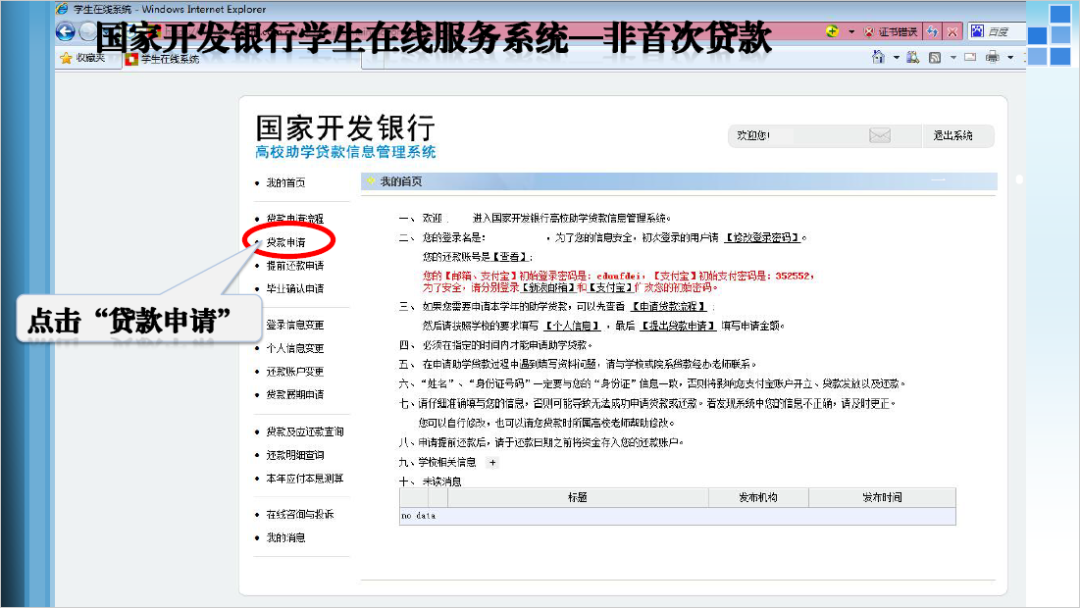Open the address bar dropdown arrow
Viewport: 1080px width, 608px height.
[851, 32]
